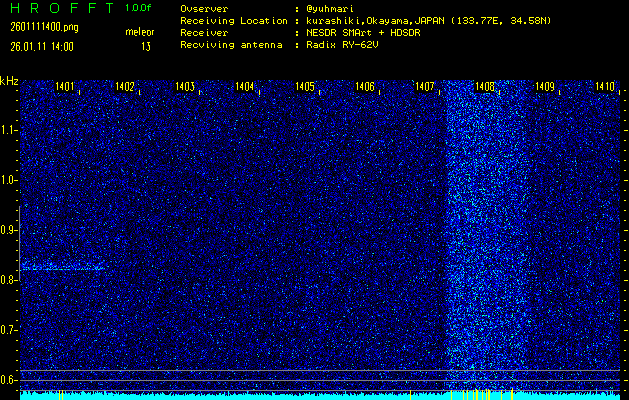Click the 1401 time marker
Viewport: 629px width, 400px height.
tap(65, 86)
